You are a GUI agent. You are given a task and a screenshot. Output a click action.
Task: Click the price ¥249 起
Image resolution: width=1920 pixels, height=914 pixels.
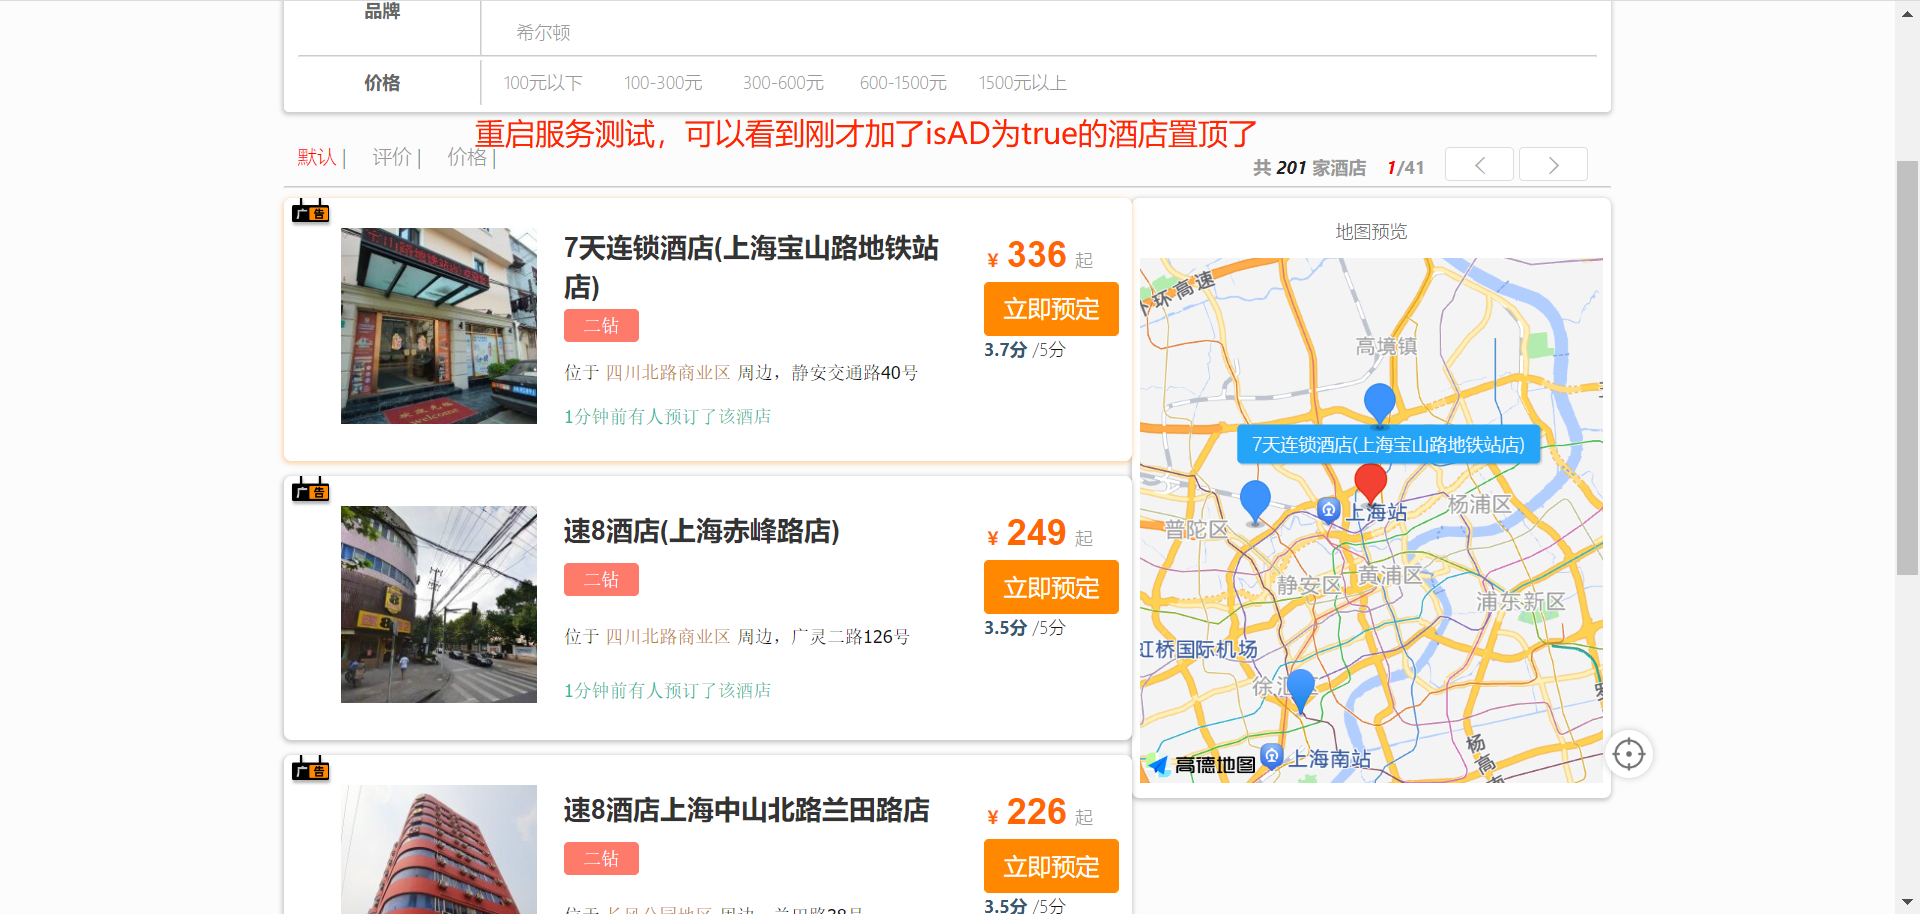click(1040, 534)
